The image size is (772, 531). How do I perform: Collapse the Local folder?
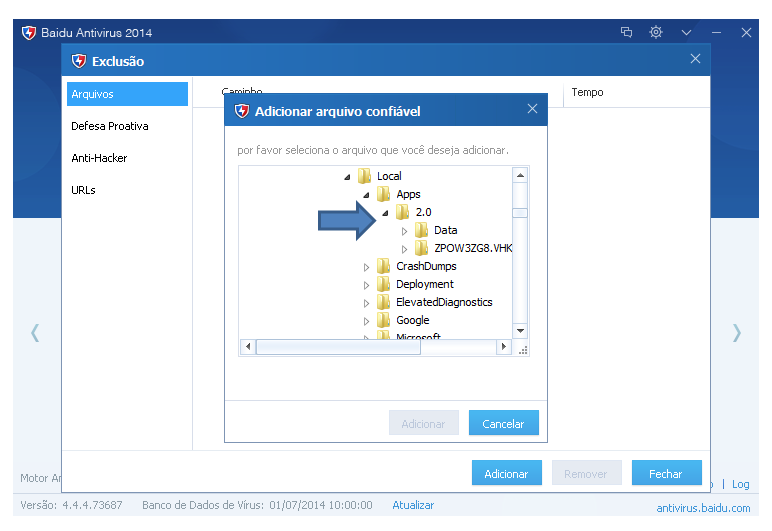[347, 177]
